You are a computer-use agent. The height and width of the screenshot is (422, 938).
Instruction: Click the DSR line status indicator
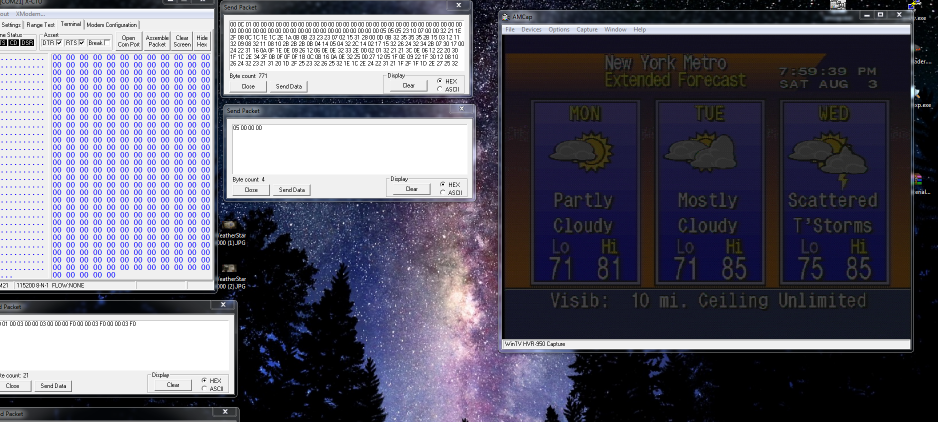(x=28, y=42)
